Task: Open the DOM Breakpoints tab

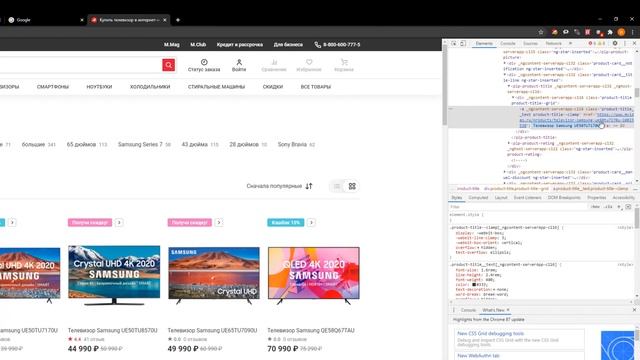Action: click(564, 198)
